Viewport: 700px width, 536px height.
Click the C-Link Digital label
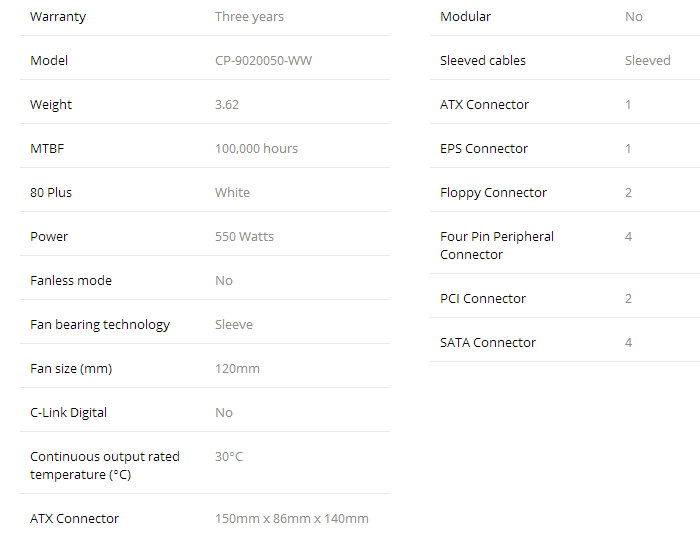(68, 413)
